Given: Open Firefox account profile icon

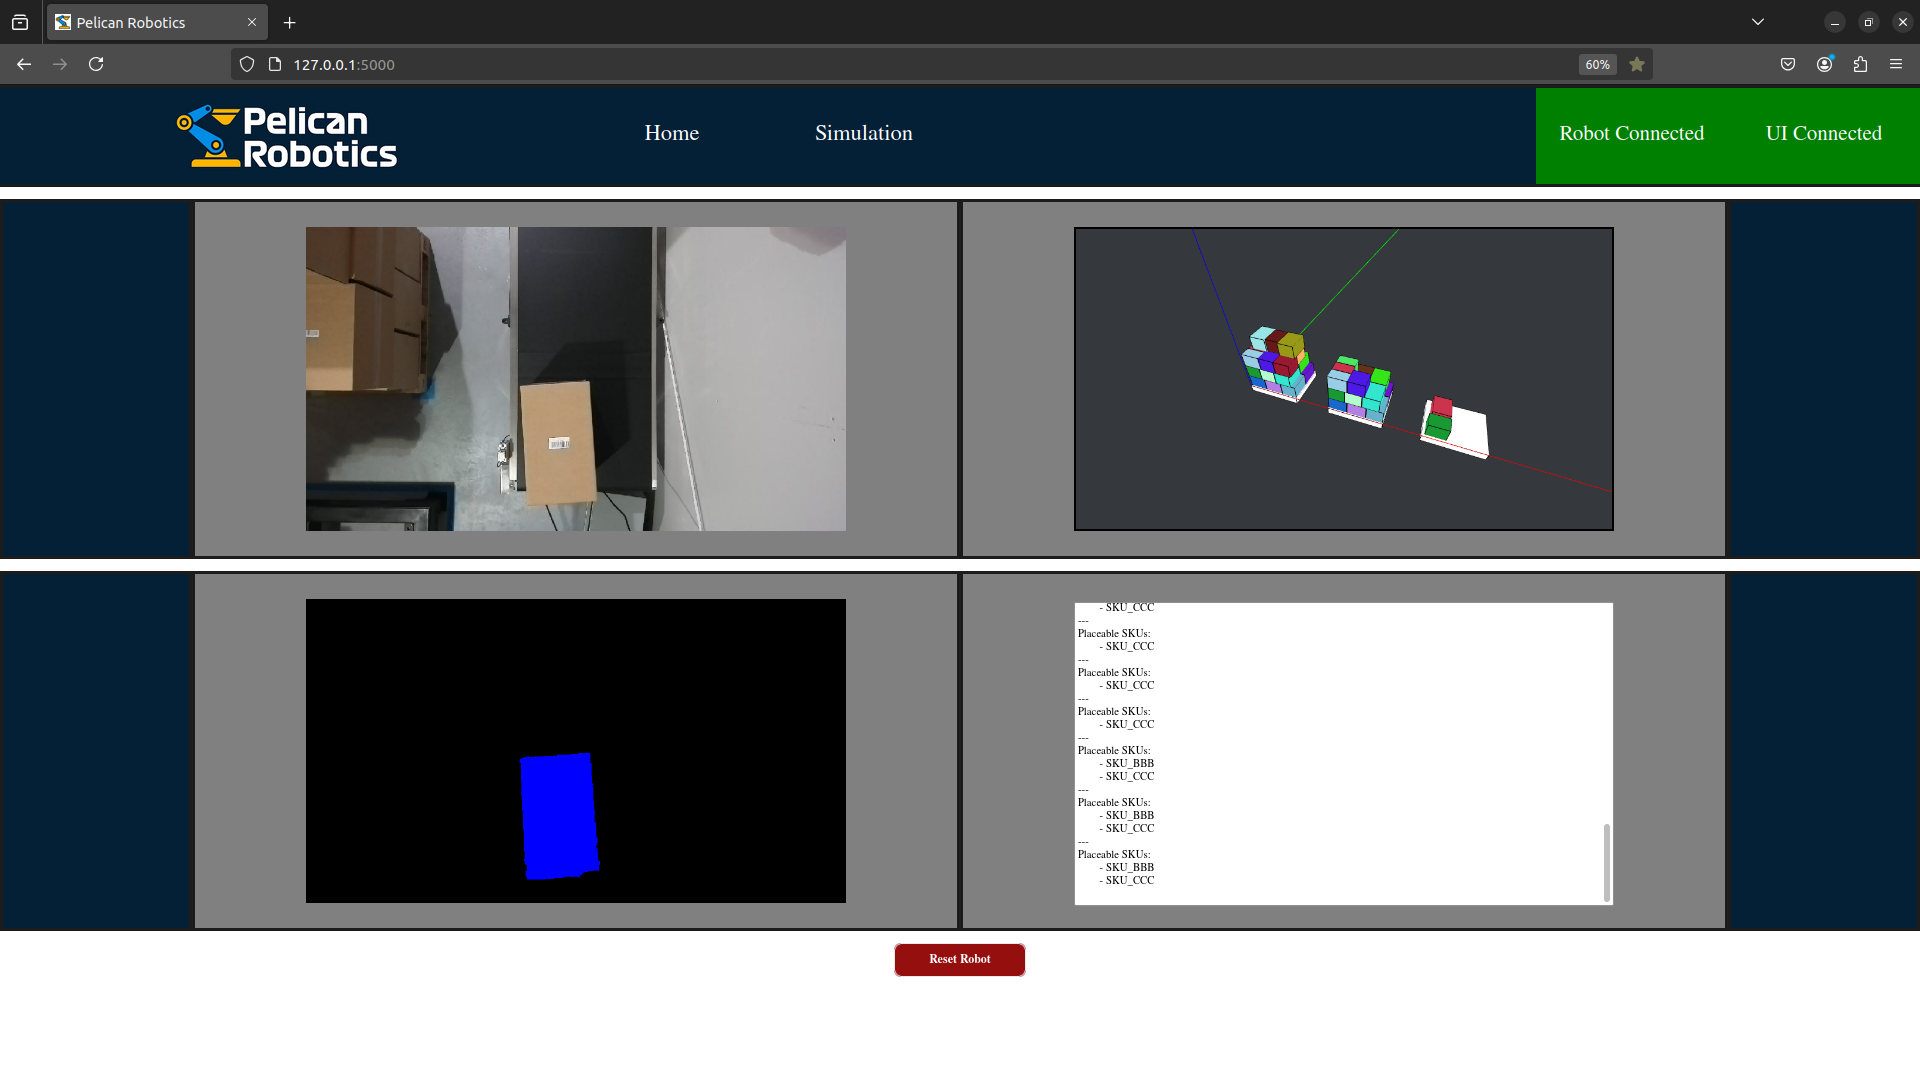Looking at the screenshot, I should (1824, 64).
